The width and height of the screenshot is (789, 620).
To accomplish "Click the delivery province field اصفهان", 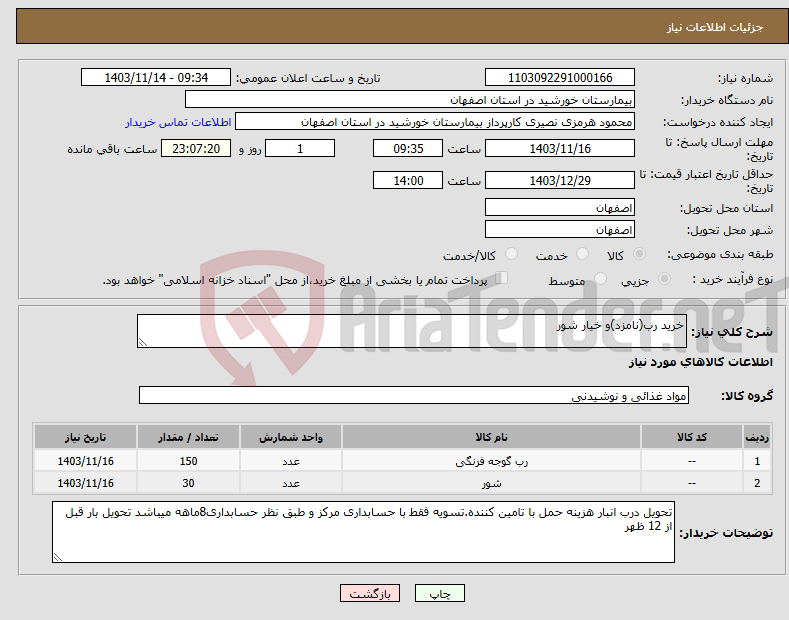I will click(x=560, y=207).
